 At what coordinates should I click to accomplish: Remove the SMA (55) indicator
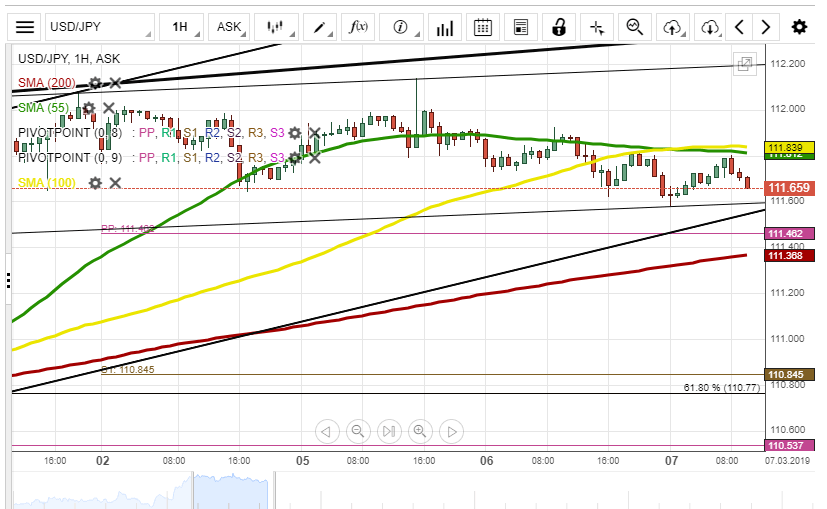(x=109, y=108)
